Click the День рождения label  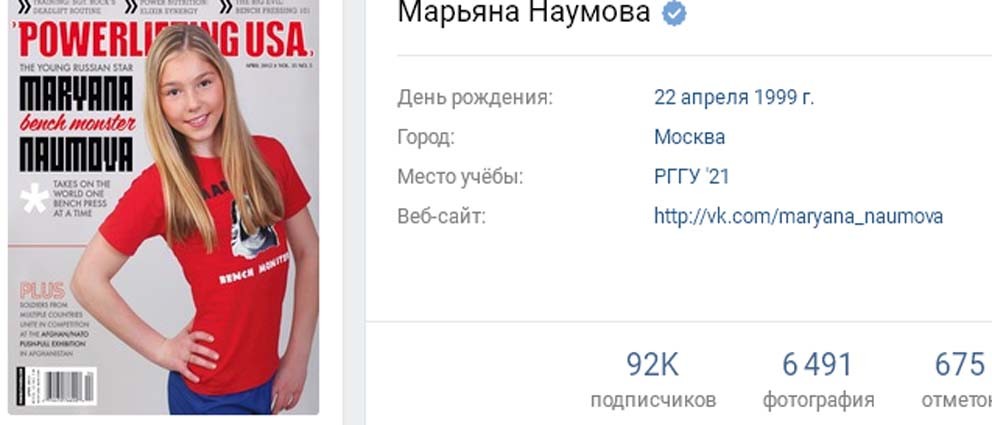click(x=475, y=98)
